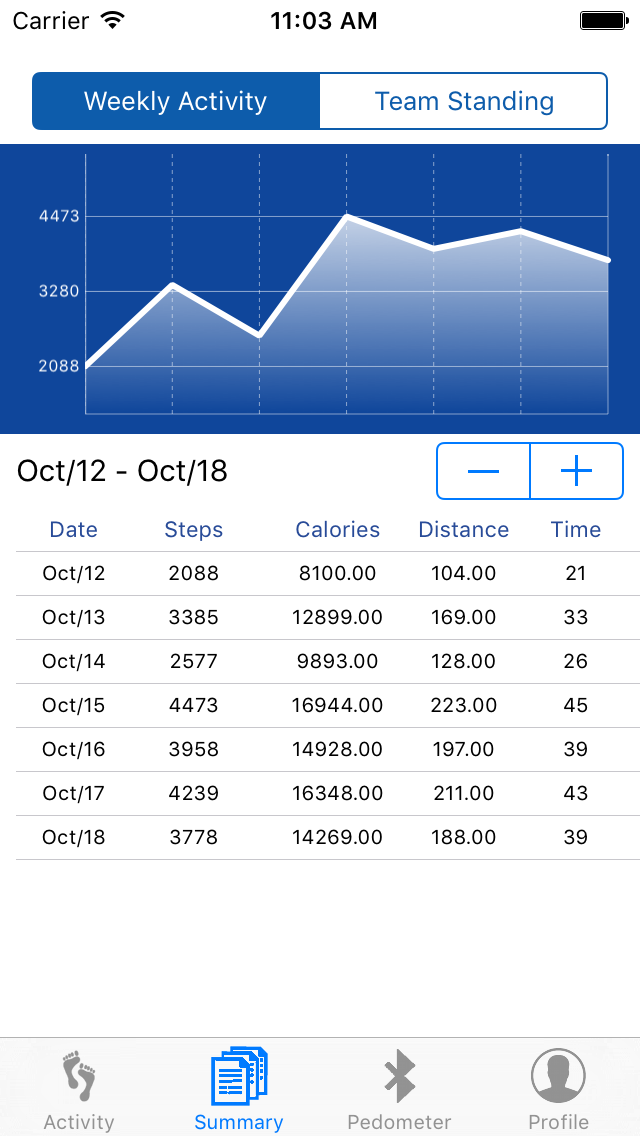This screenshot has width=640, height=1136.
Task: Tap the plus stepper for next week
Action: coord(577,471)
